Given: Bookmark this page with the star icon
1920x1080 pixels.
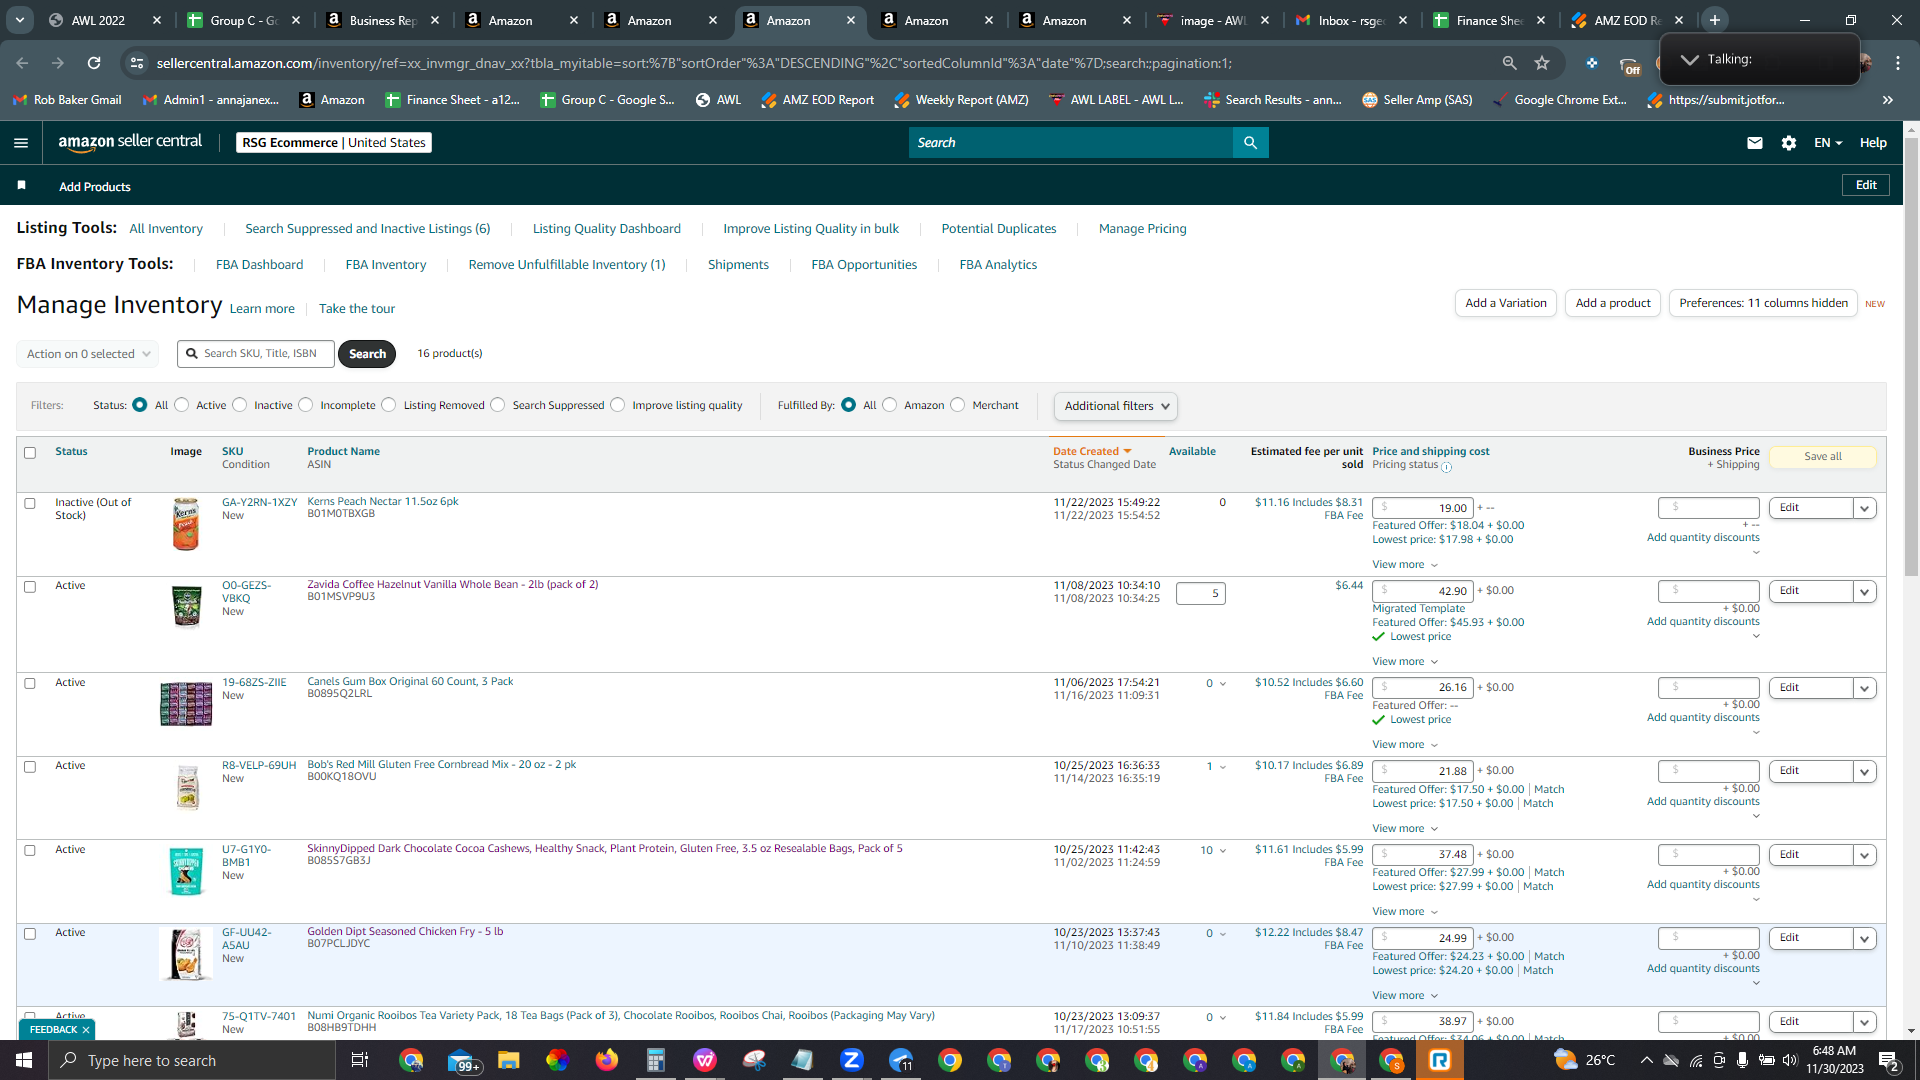Looking at the screenshot, I should [1542, 63].
